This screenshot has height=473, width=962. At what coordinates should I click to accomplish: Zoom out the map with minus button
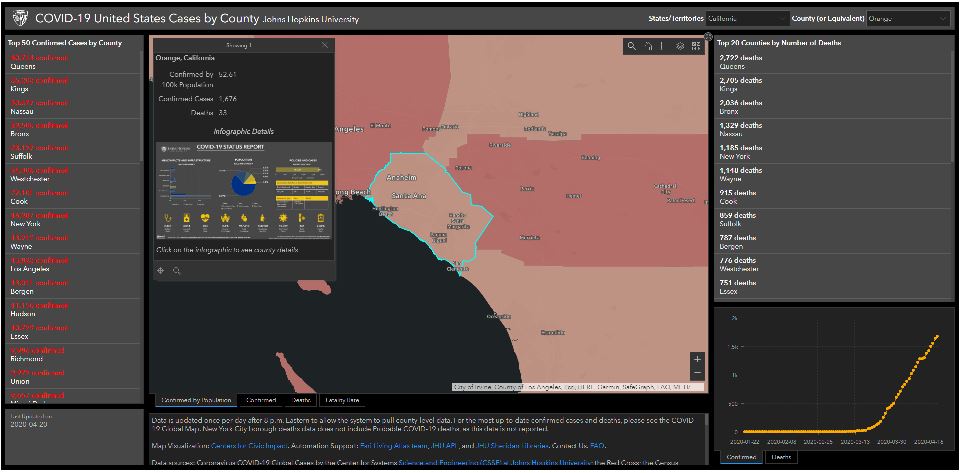tap(697, 373)
